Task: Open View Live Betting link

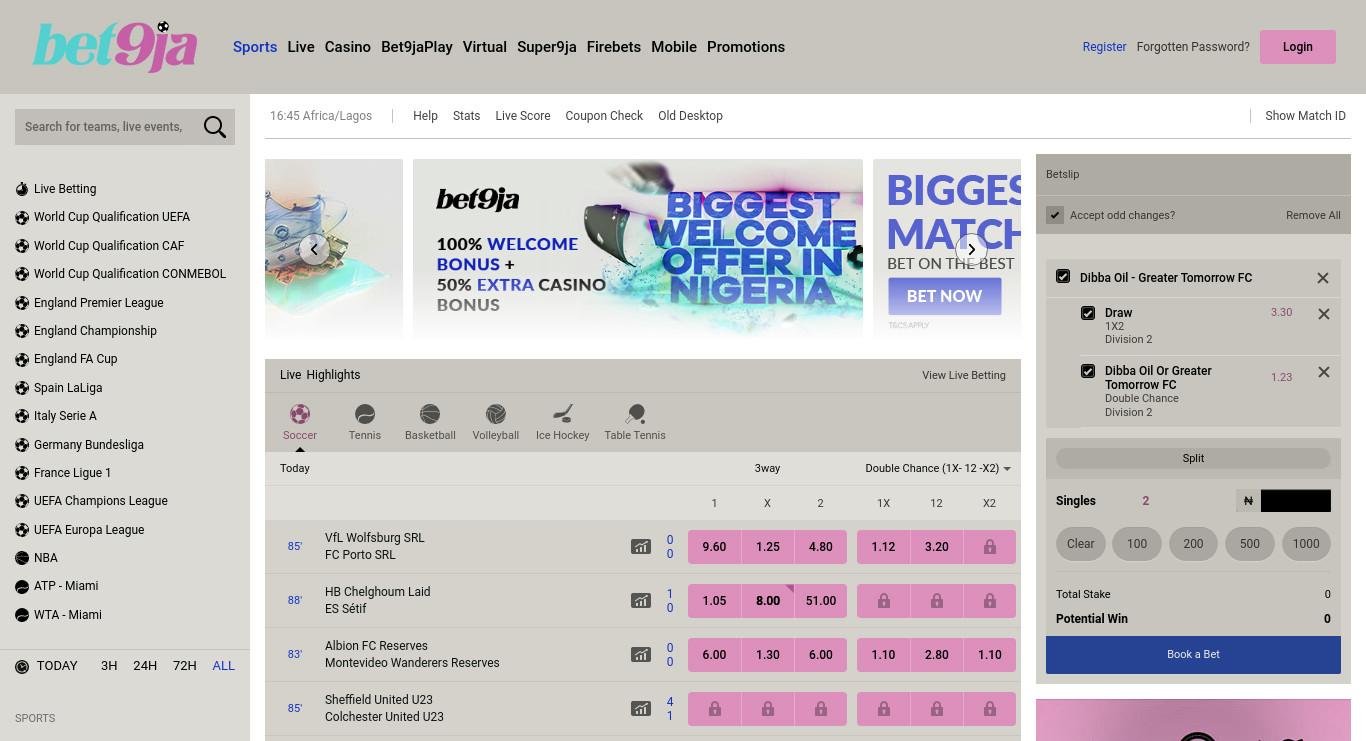Action: coord(964,375)
